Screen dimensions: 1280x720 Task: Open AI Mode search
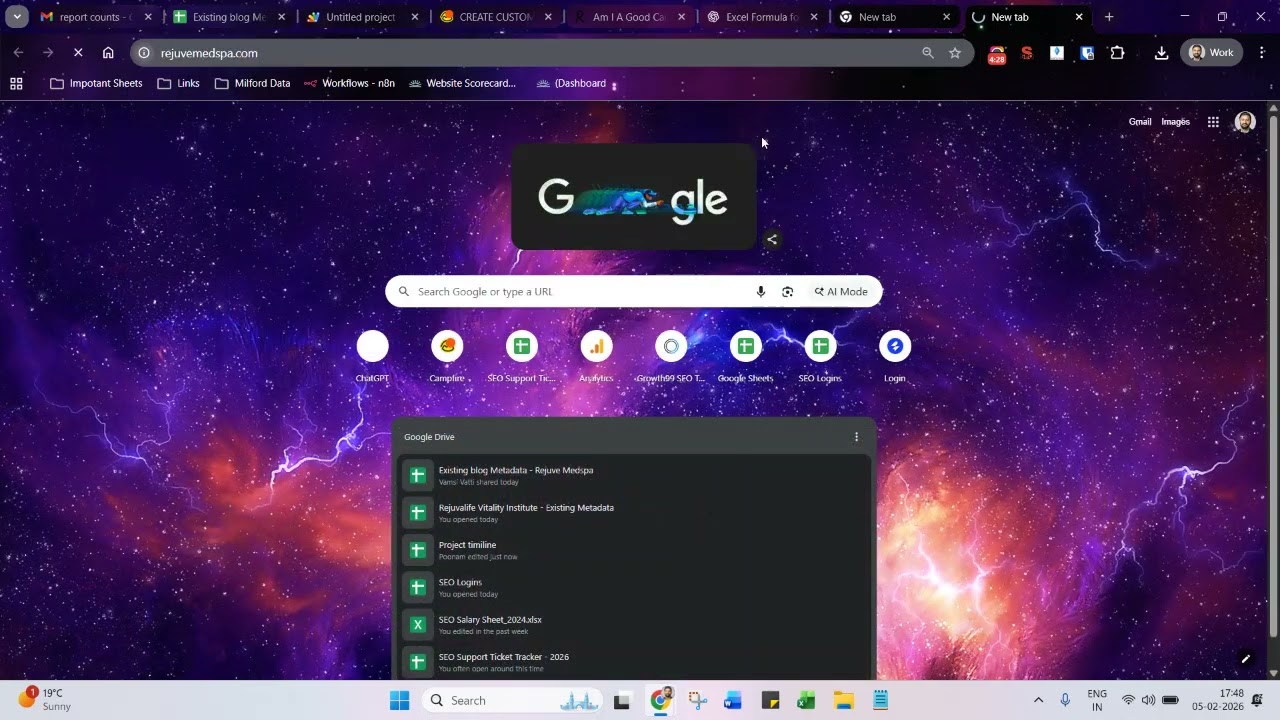(x=841, y=292)
